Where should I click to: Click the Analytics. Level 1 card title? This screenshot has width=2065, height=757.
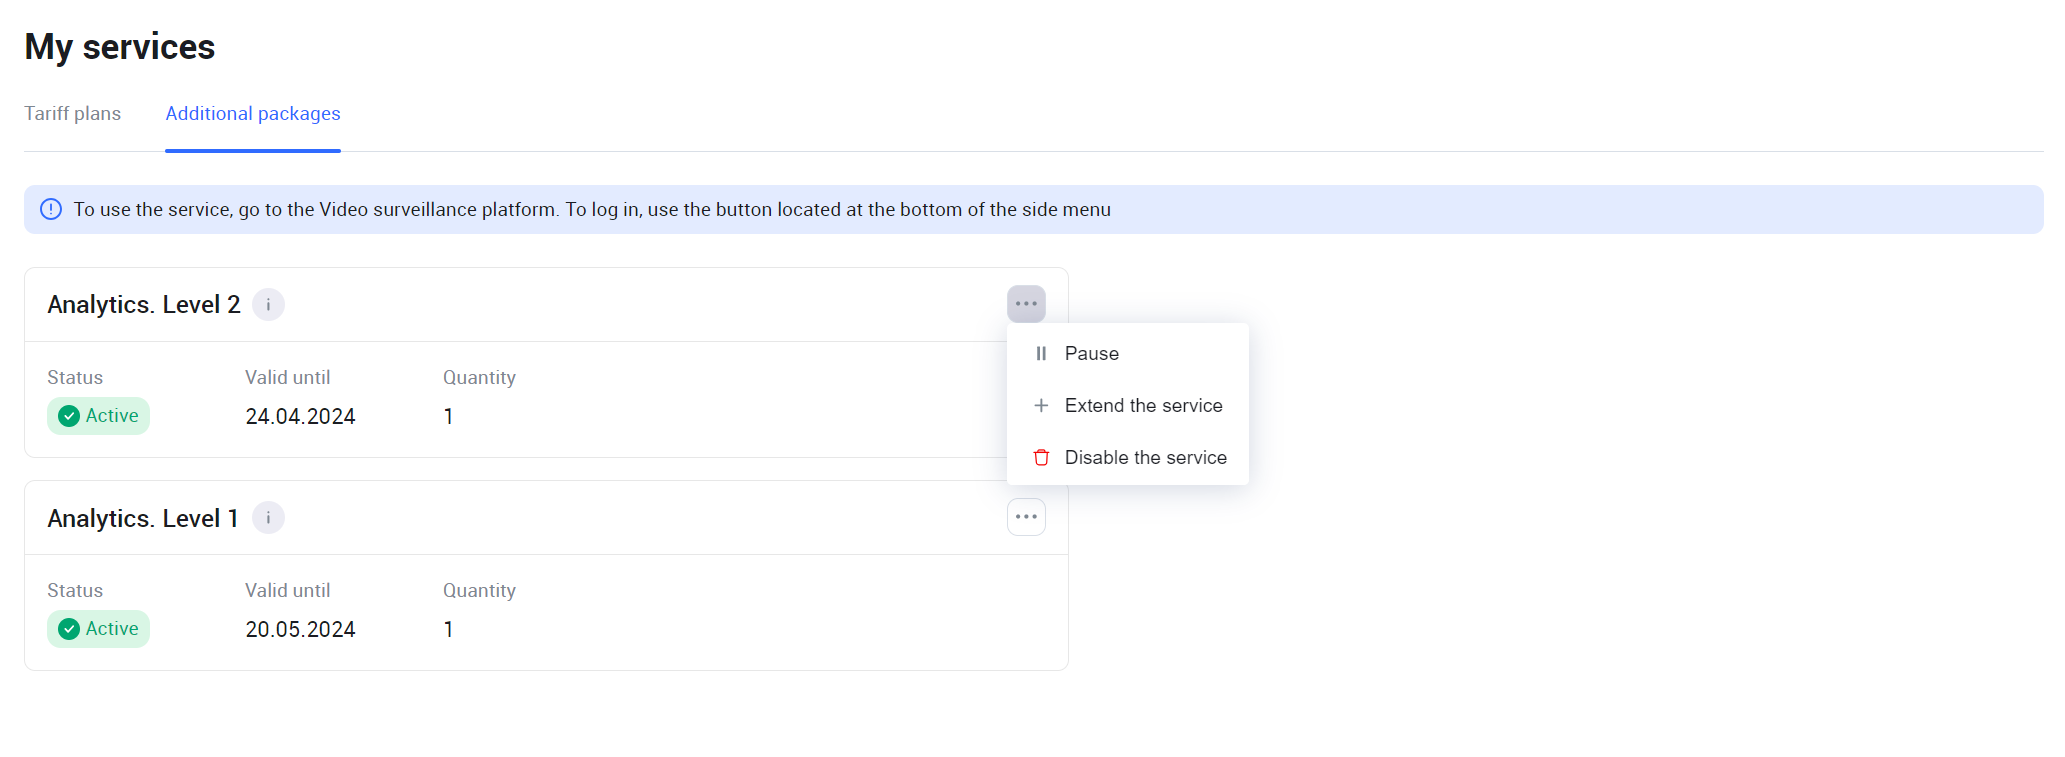pos(143,518)
